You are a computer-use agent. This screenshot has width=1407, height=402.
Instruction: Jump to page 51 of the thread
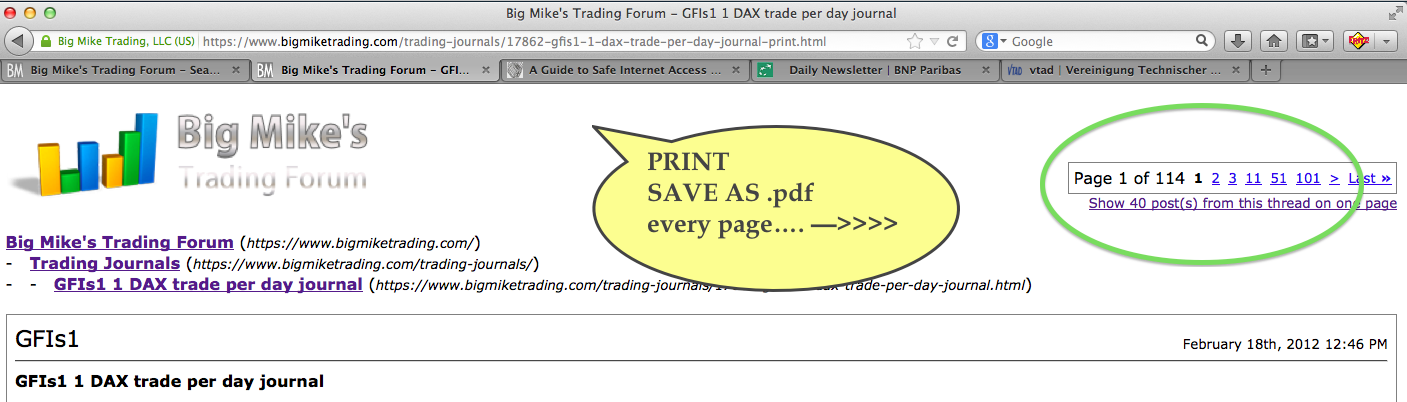pyautogui.click(x=1278, y=179)
